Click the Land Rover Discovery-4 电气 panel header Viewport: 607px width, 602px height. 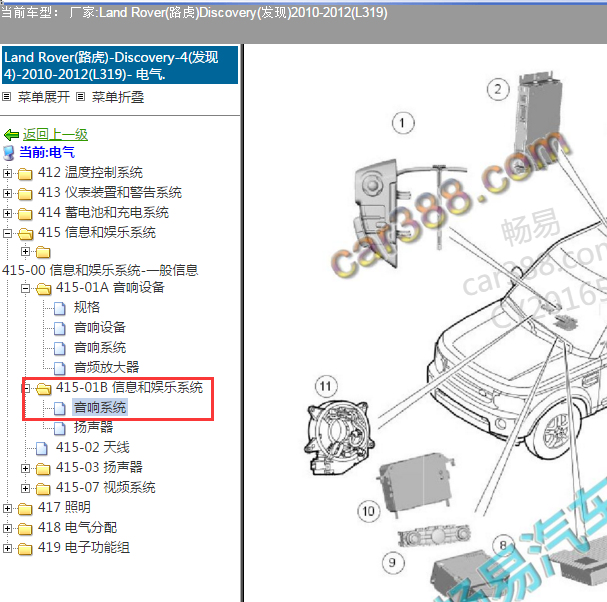pos(120,65)
